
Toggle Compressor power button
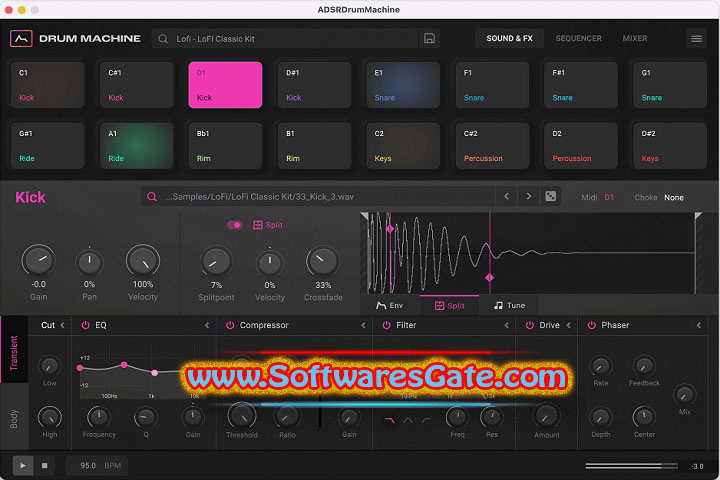tap(230, 325)
